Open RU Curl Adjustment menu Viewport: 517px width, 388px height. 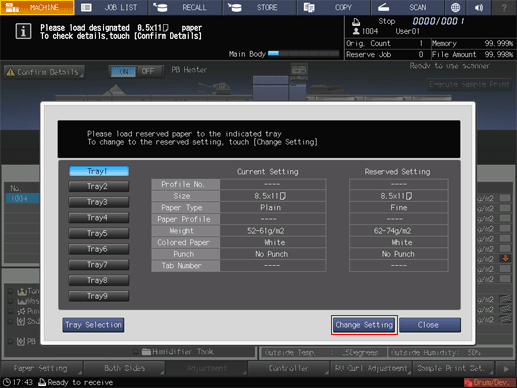pyautogui.click(x=371, y=368)
